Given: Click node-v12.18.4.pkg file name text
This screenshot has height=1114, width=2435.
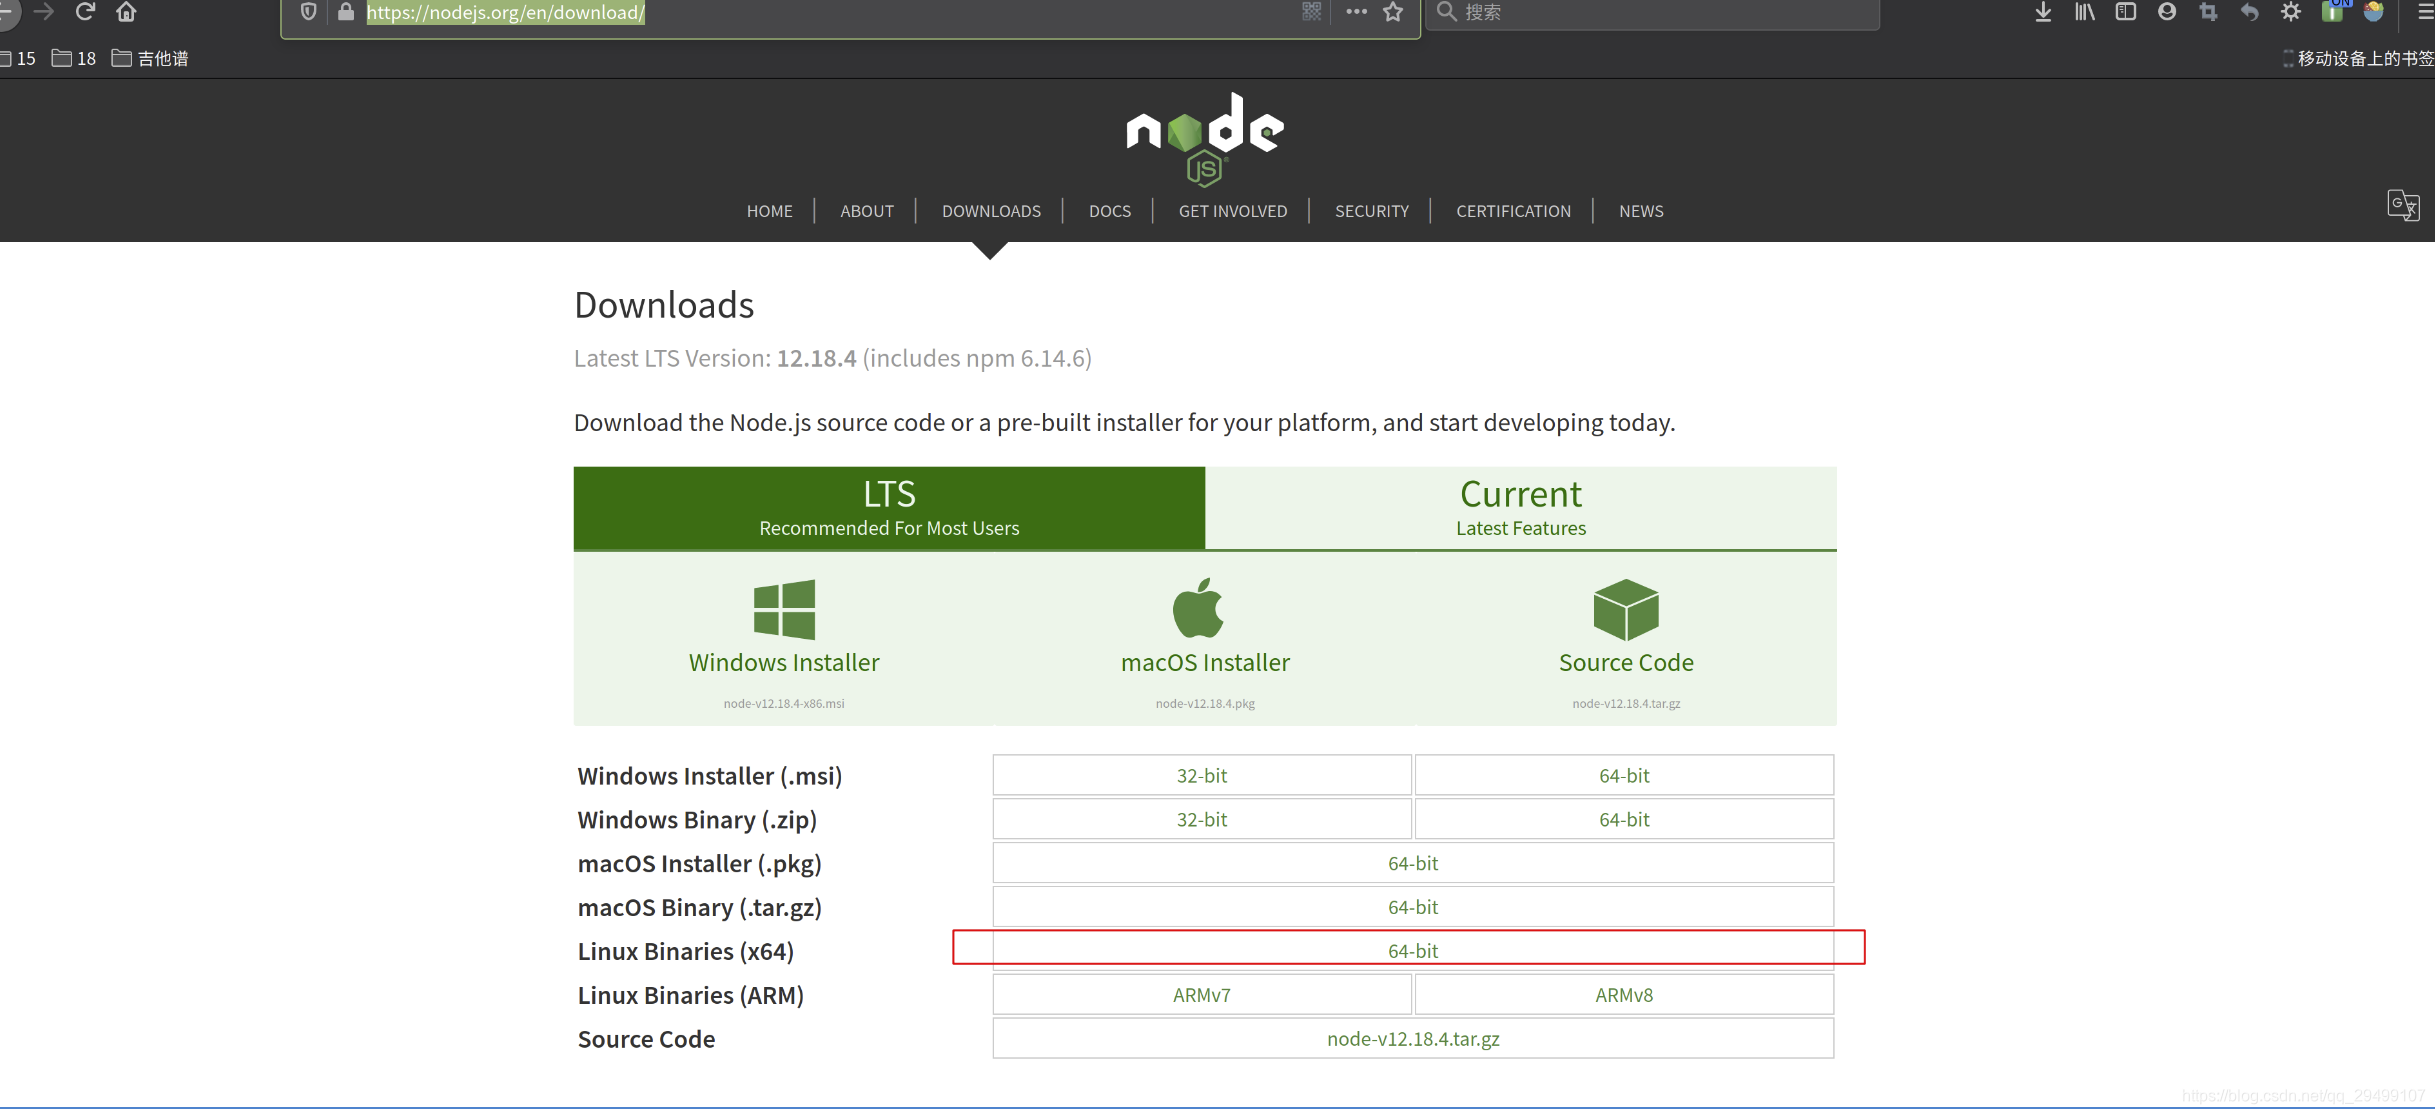Looking at the screenshot, I should coord(1205,703).
